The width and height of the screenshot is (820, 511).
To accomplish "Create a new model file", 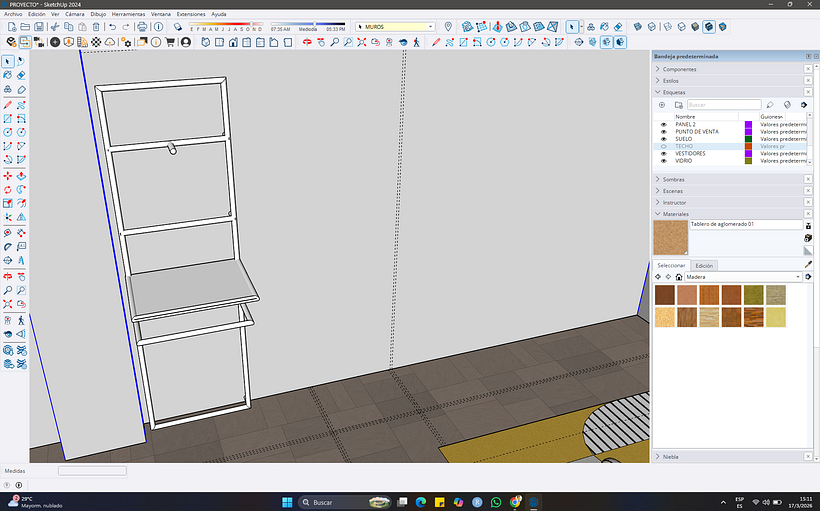I will click(x=12, y=27).
